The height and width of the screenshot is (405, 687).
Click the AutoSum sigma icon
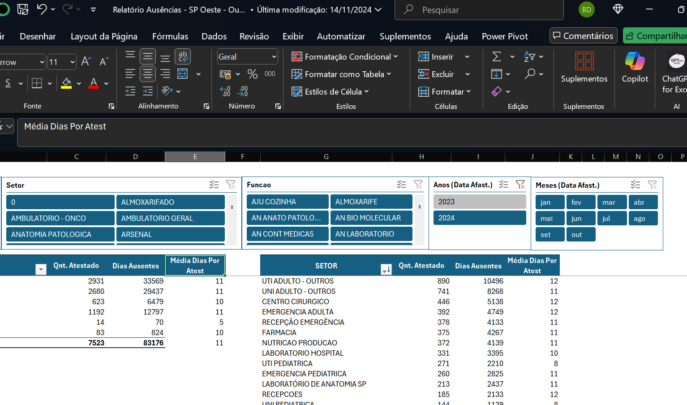[x=496, y=57]
